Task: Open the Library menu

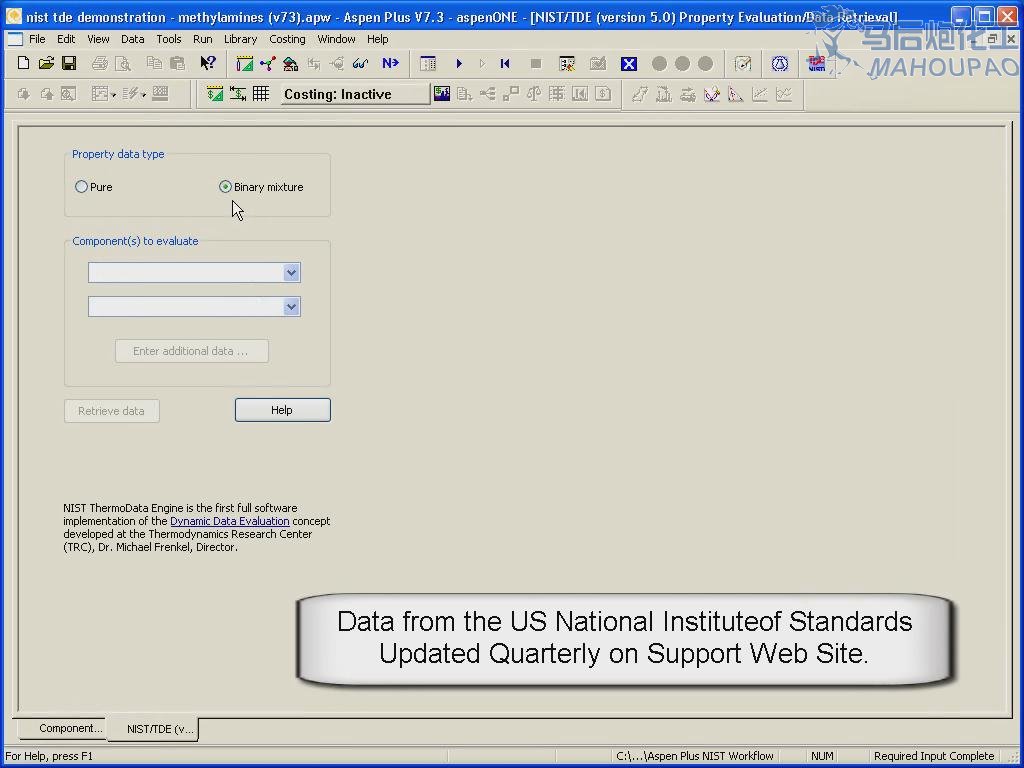Action: coord(240,39)
